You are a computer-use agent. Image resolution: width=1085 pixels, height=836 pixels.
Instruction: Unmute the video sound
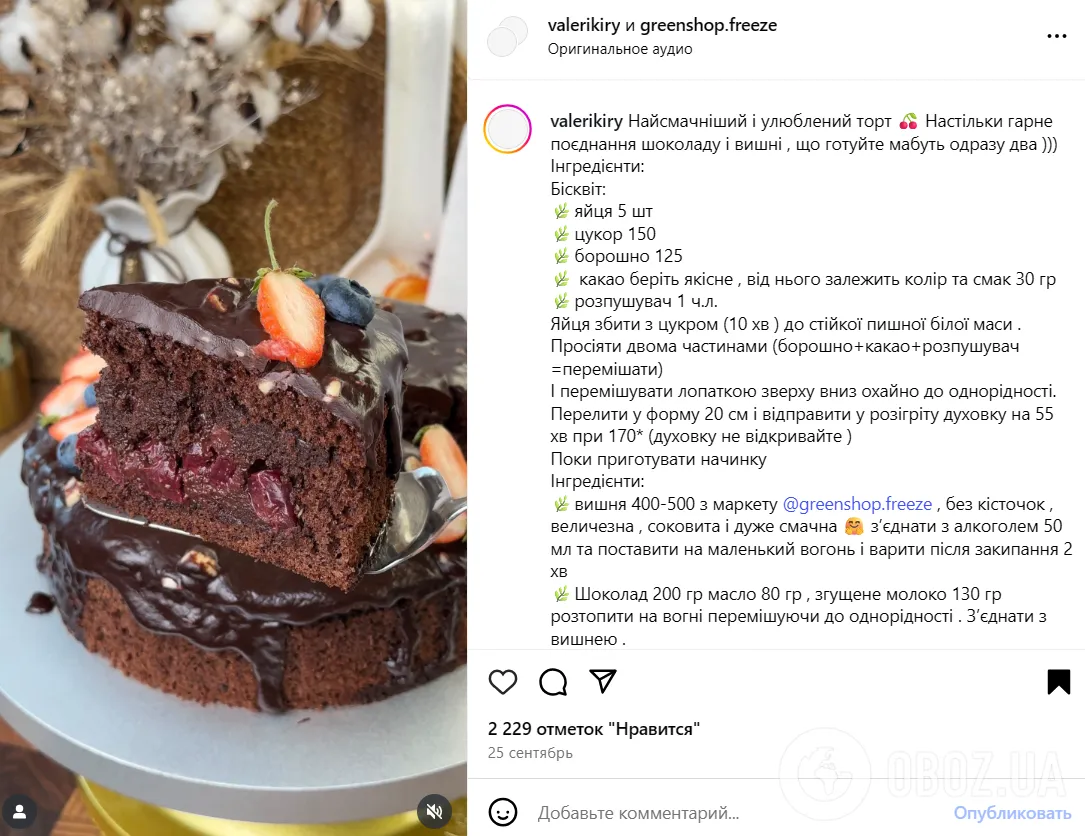(x=435, y=811)
